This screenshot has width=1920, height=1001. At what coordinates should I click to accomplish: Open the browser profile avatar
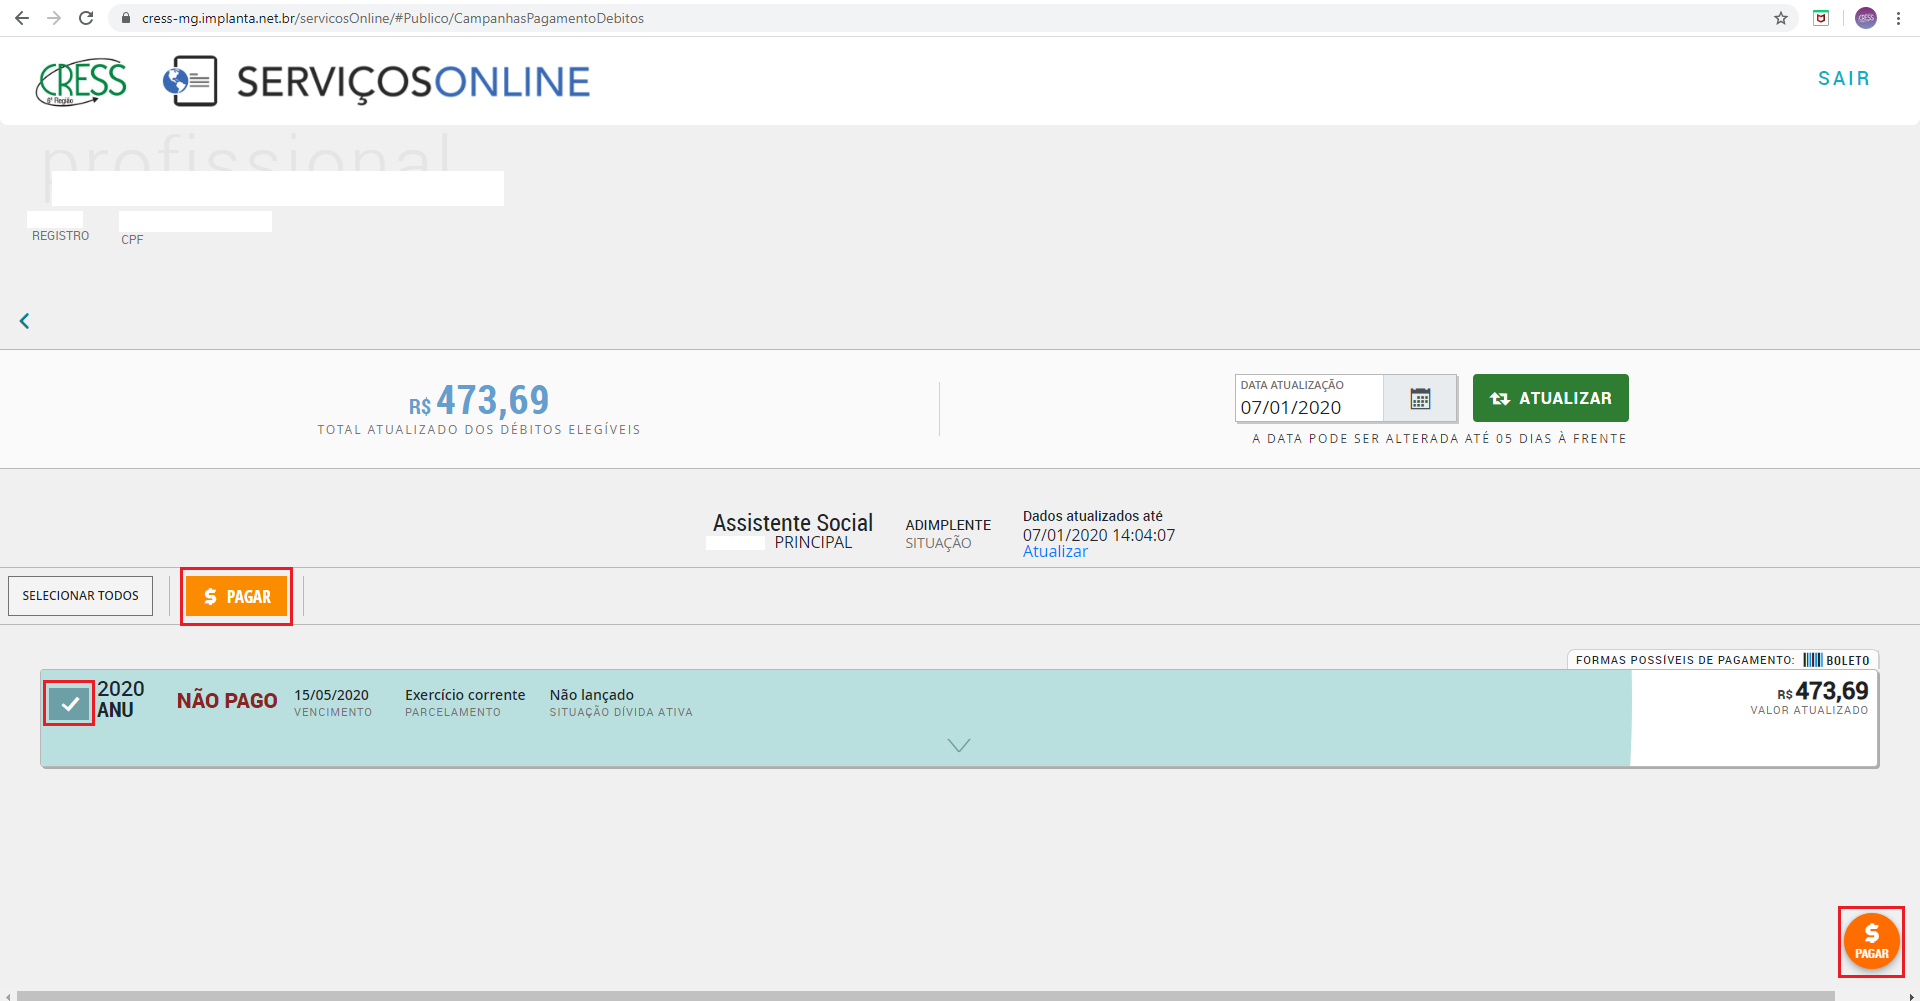[1866, 18]
